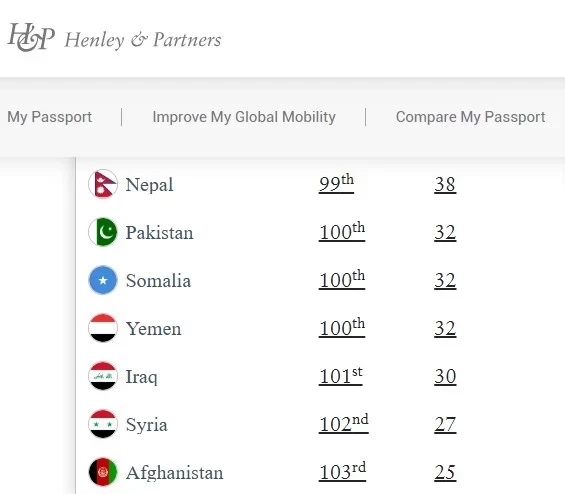
Task: Open Afghanistan's 103rd rank link
Action: pyautogui.click(x=342, y=472)
